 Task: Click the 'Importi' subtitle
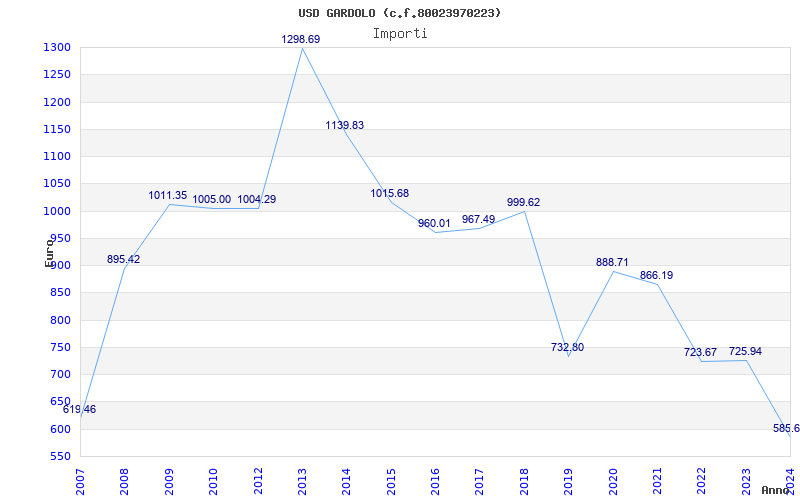coord(400,34)
